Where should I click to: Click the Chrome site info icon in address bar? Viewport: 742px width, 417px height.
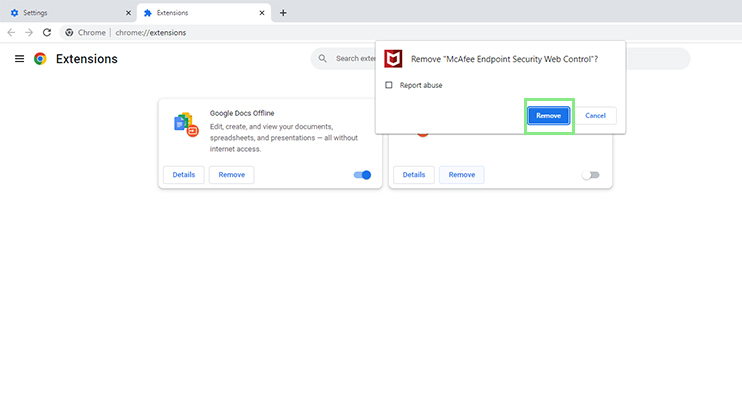coord(70,32)
